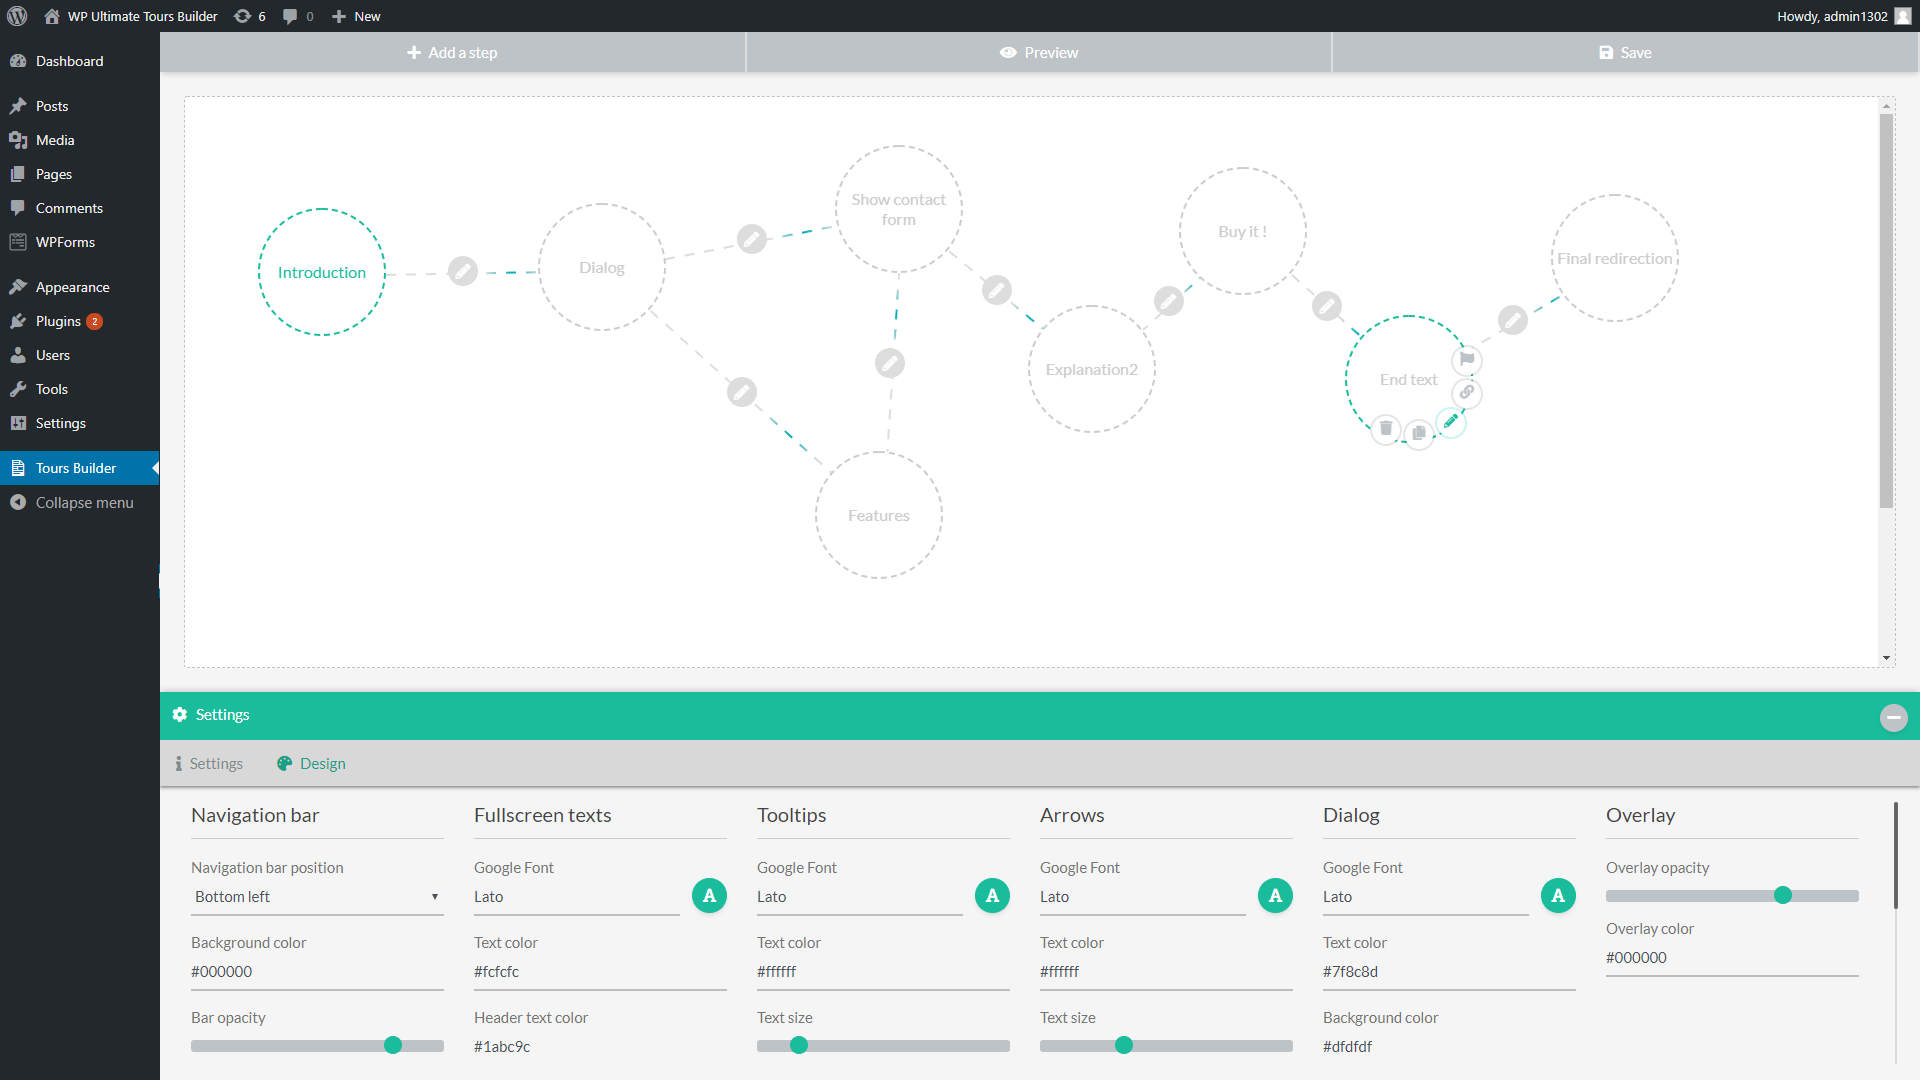This screenshot has width=1920, height=1080.
Task: Click the trash icon on End text step
Action: pos(1386,429)
